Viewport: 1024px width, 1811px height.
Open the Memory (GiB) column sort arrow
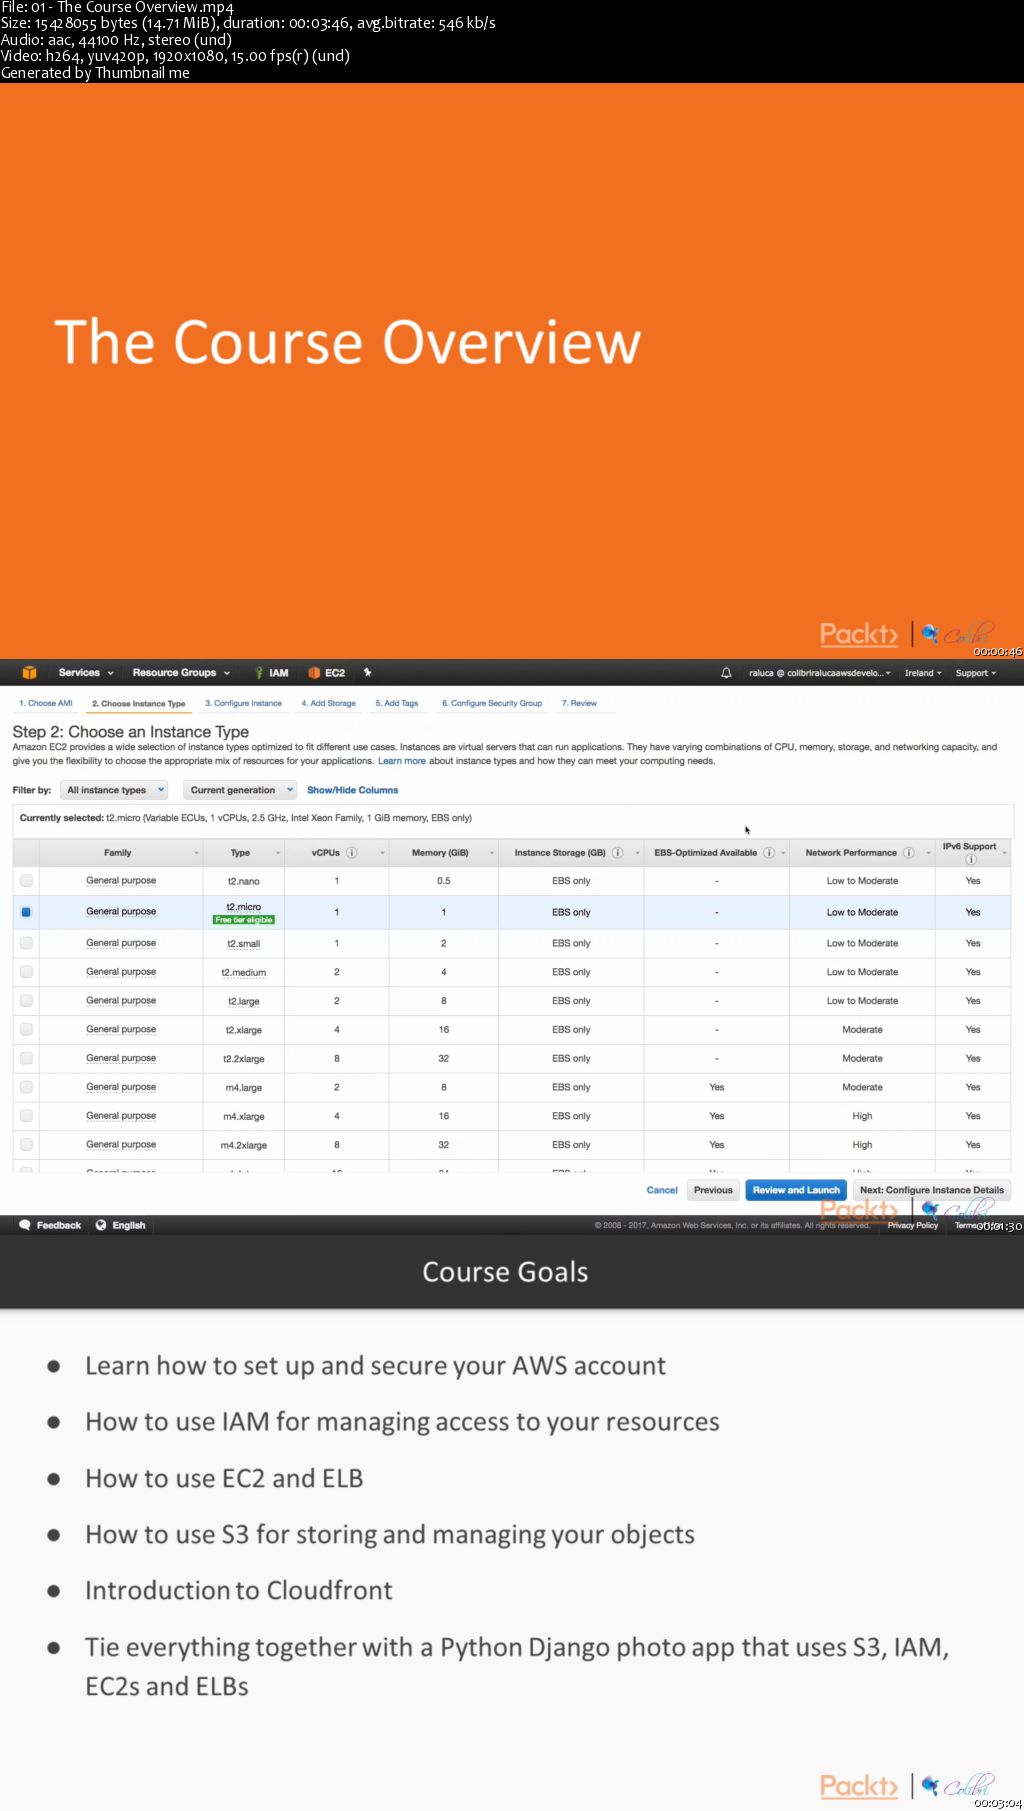pyautogui.click(x=491, y=853)
